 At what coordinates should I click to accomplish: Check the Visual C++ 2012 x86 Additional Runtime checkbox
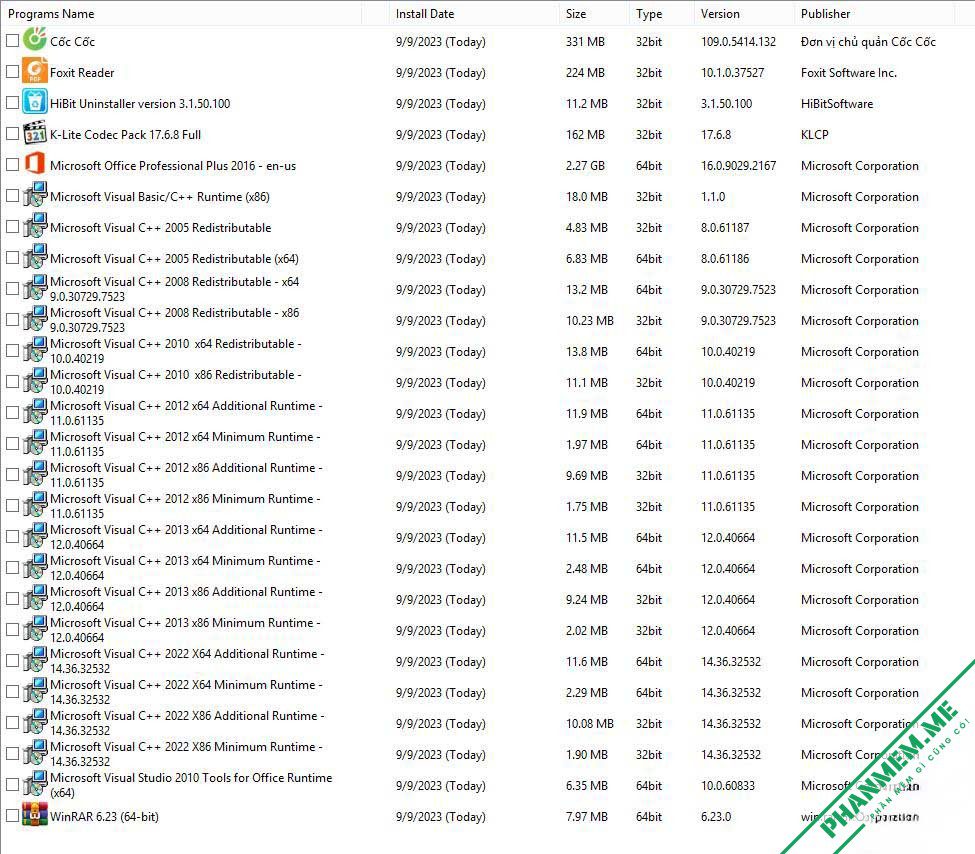point(12,475)
